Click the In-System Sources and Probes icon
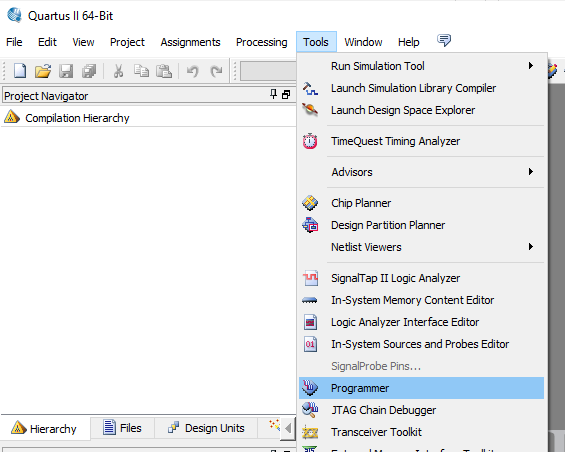The image size is (565, 452). click(310, 344)
